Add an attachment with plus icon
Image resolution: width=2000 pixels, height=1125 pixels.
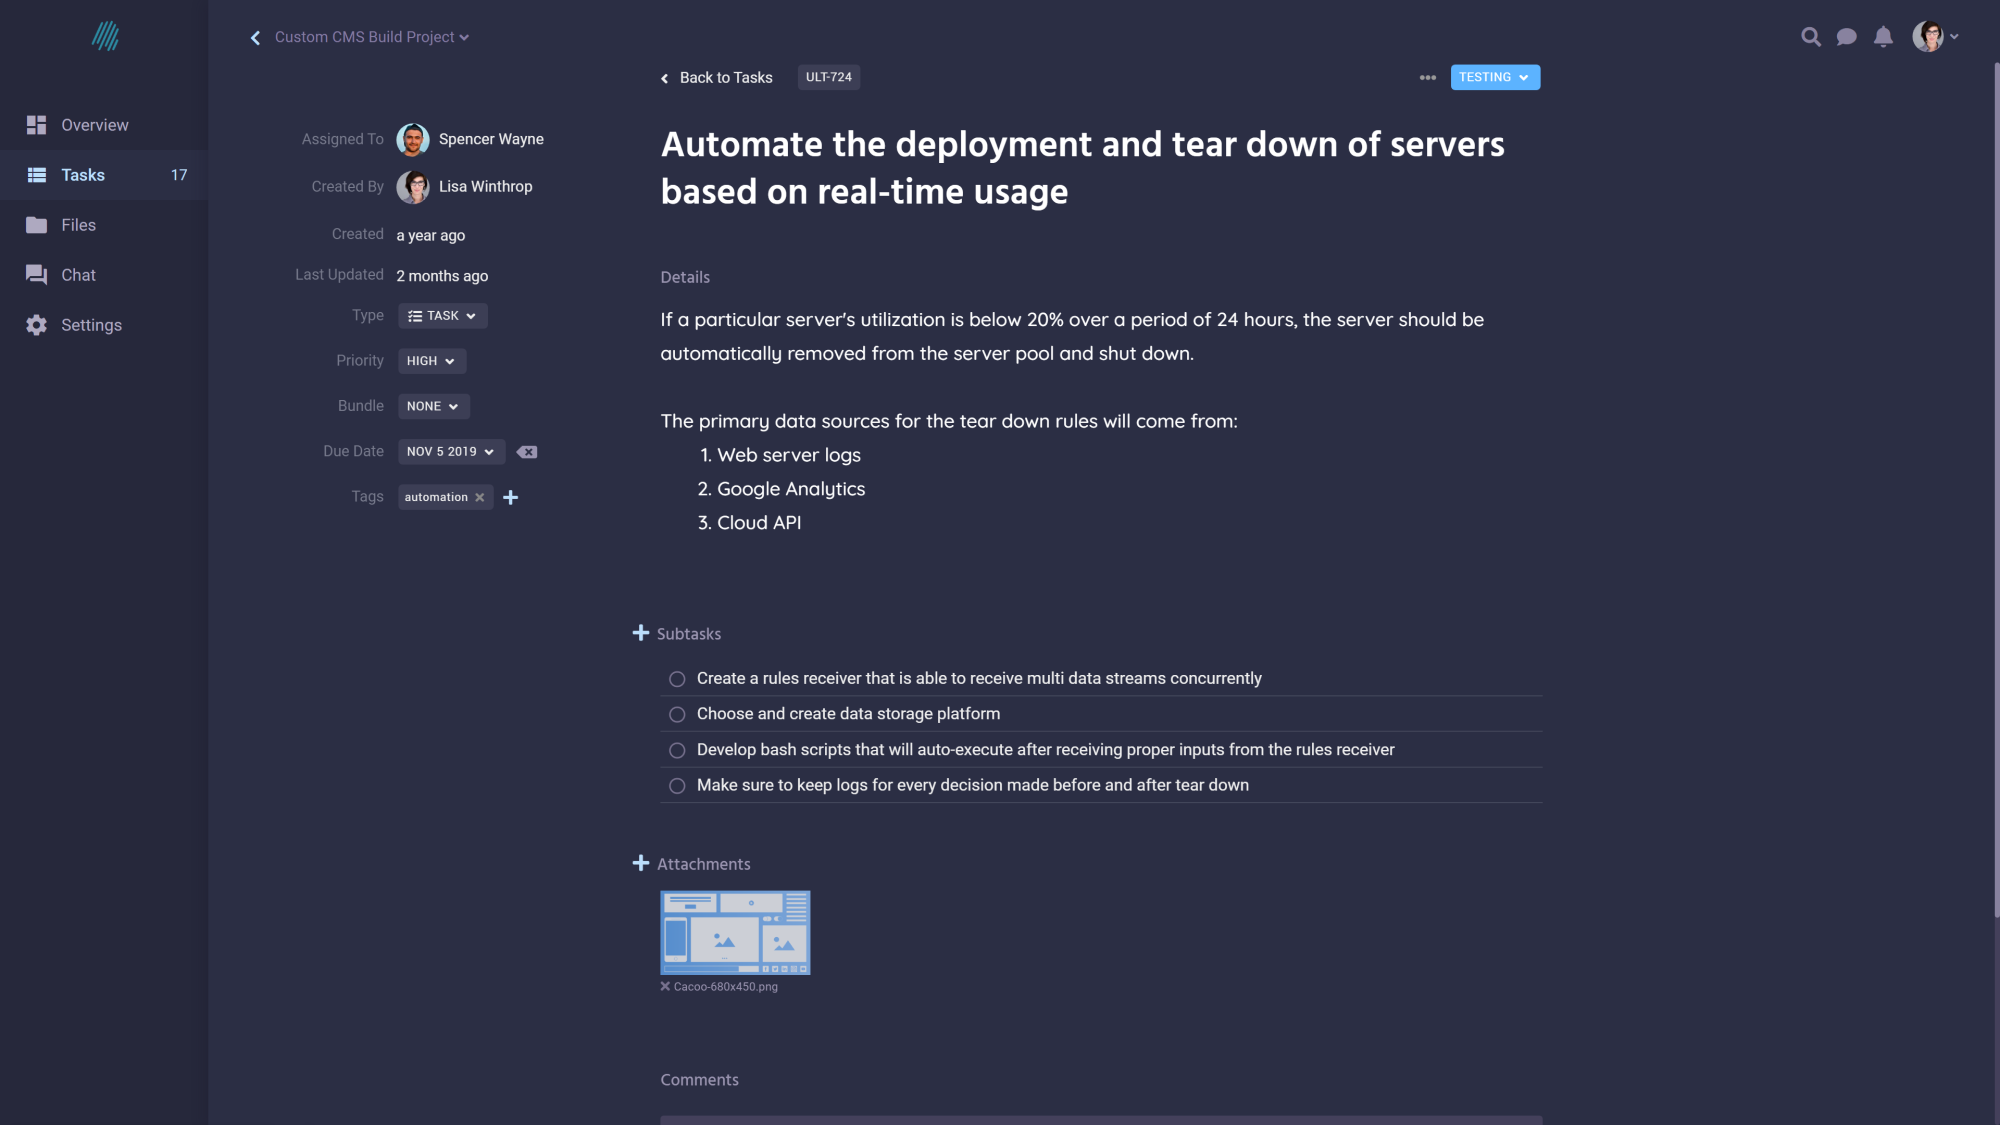[641, 863]
